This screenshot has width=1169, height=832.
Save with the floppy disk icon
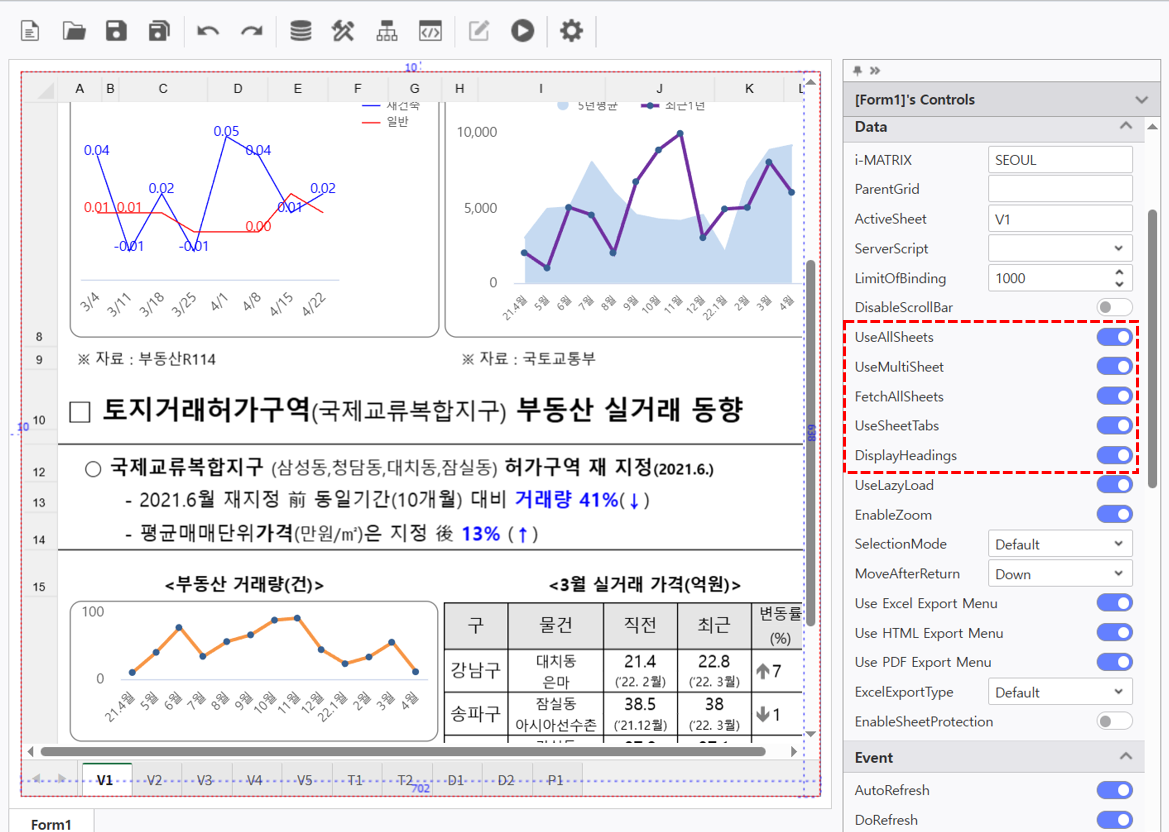(116, 31)
